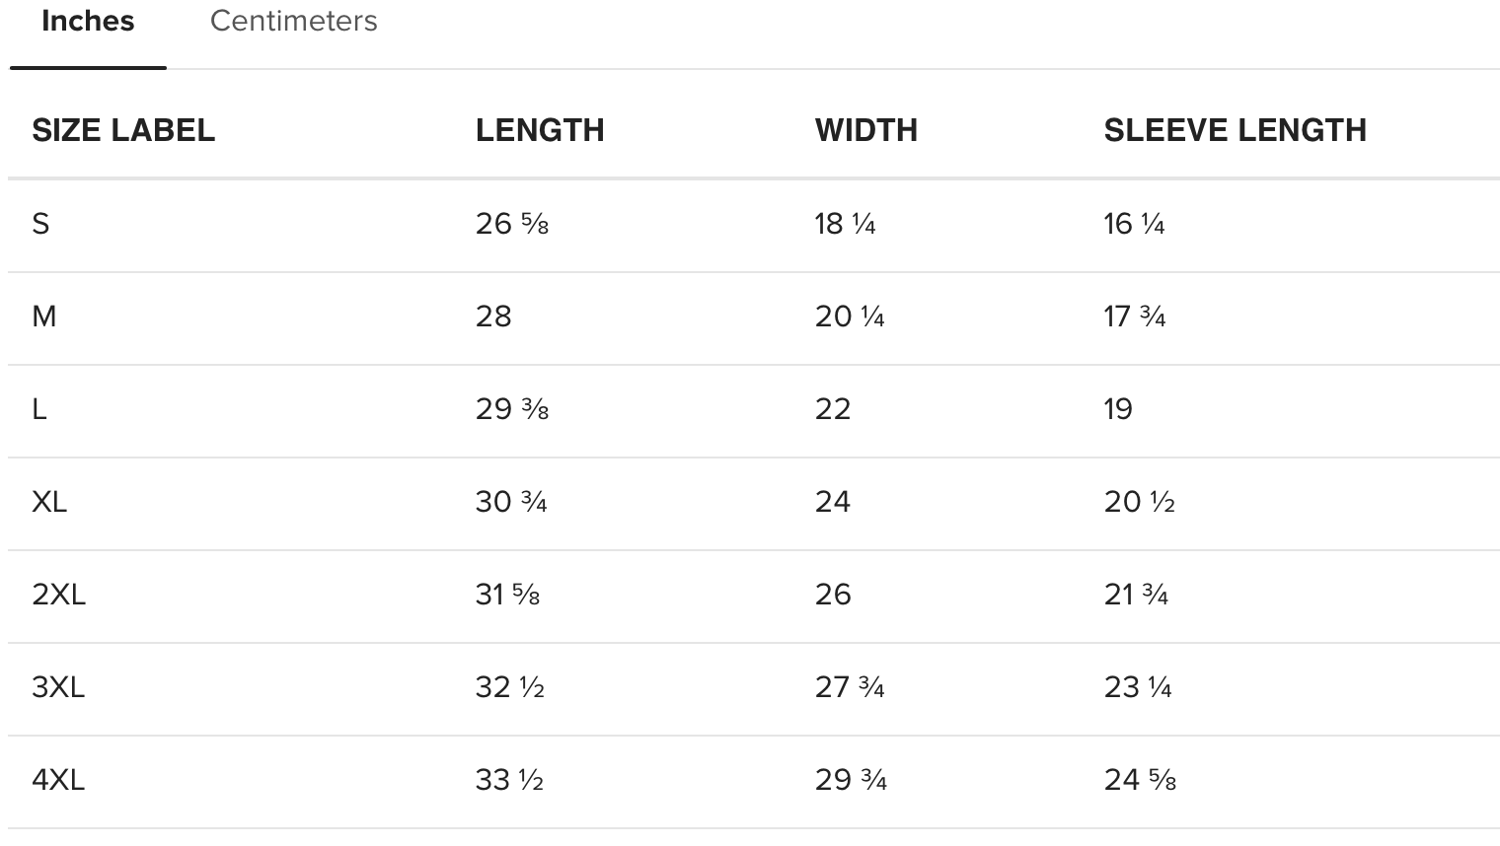Select the M size row label
The height and width of the screenshot is (846, 1500).
click(x=44, y=316)
